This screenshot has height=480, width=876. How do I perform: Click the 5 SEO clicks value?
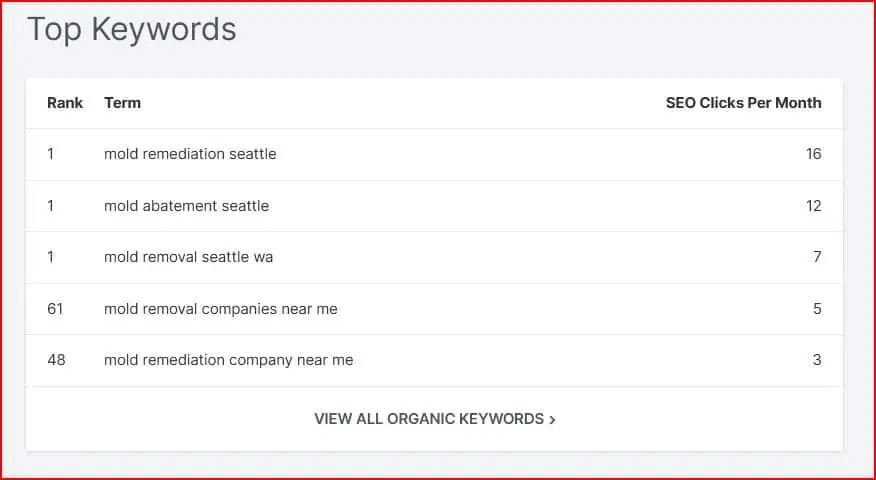[x=817, y=309]
